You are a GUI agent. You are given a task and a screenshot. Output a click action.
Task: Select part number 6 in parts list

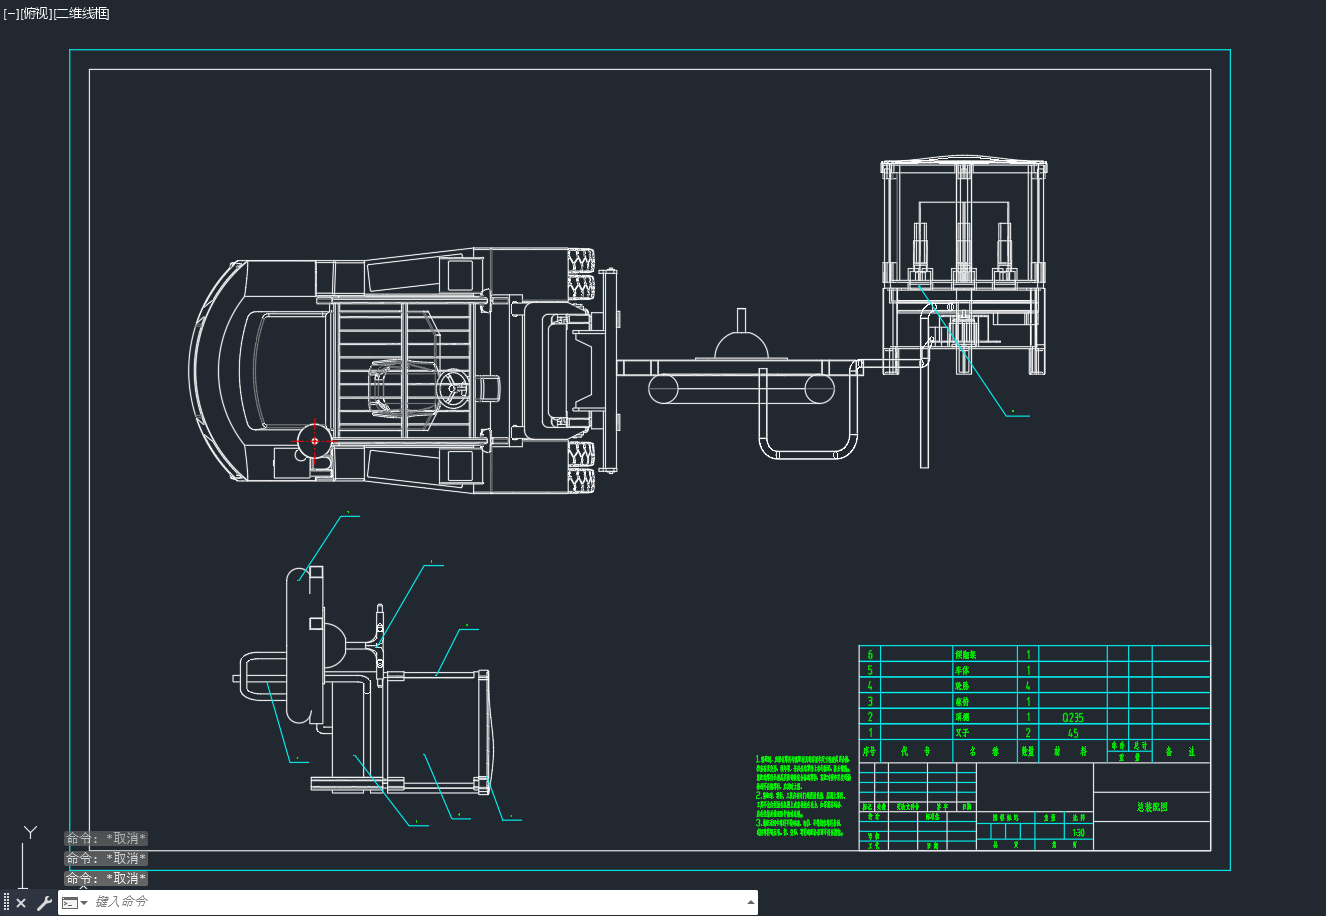click(x=870, y=655)
